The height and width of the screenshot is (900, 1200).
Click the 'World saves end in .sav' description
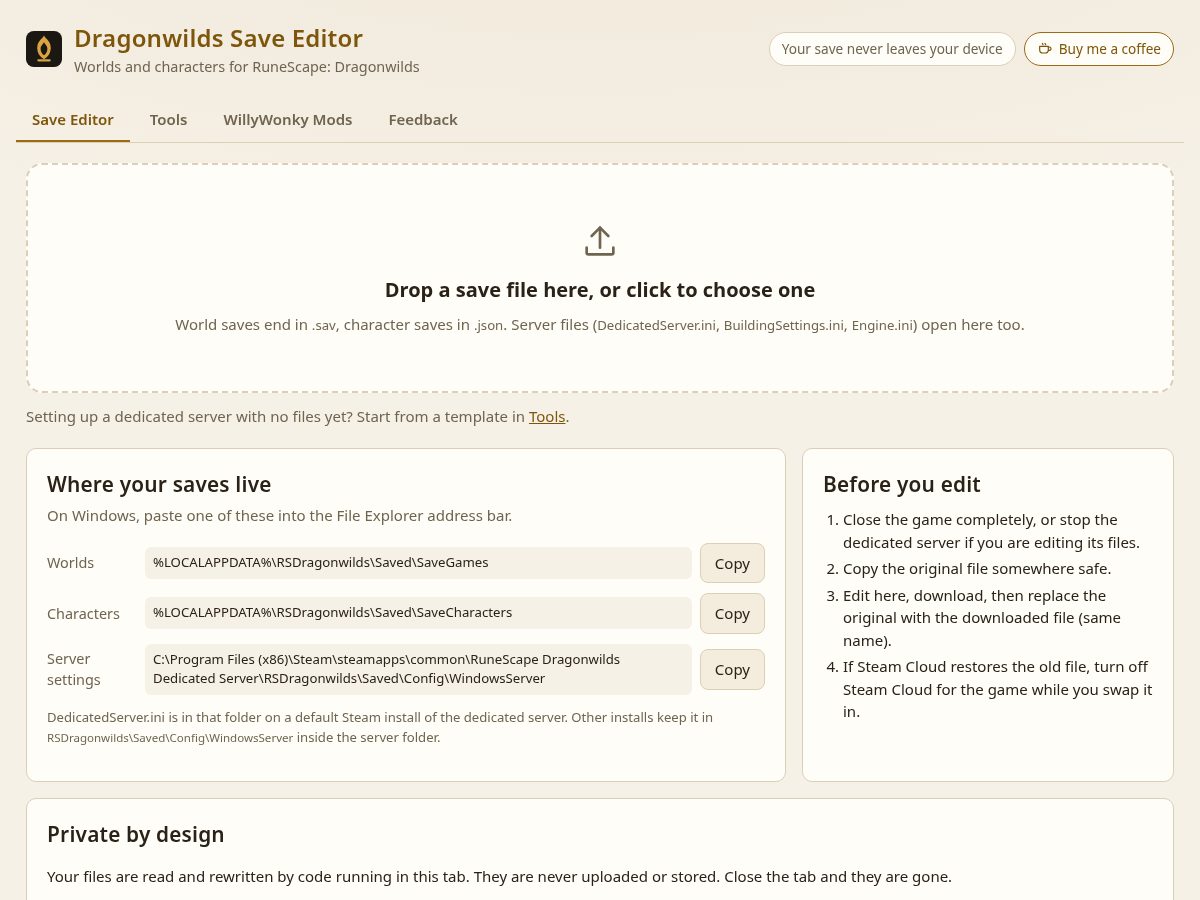(600, 325)
